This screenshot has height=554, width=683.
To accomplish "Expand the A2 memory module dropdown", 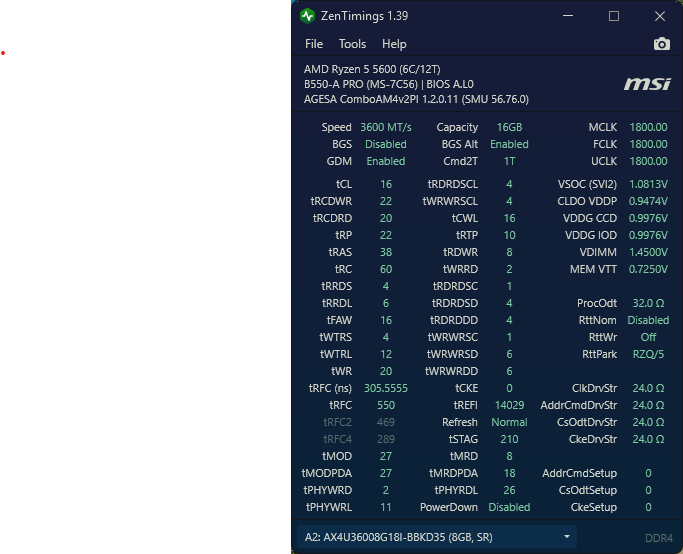I will pyautogui.click(x=437, y=537).
